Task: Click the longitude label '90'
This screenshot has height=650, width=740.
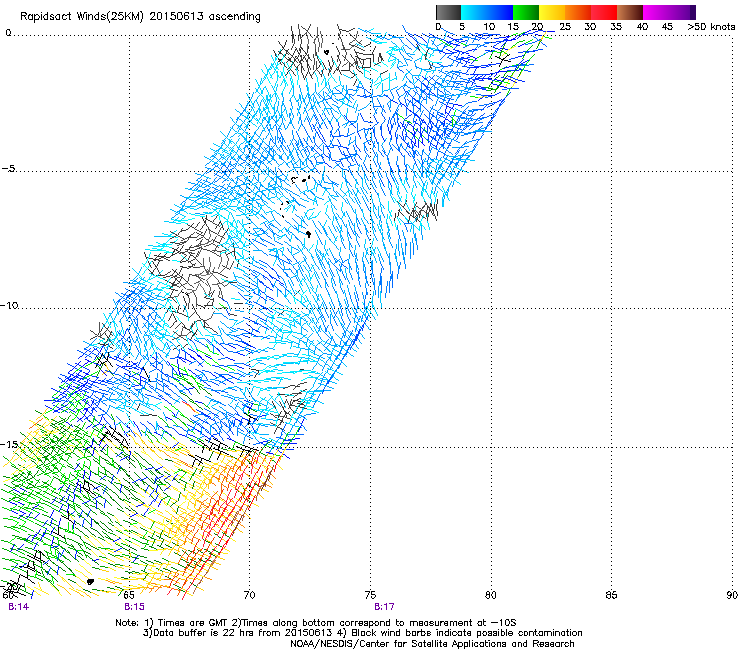Action: pyautogui.click(x=732, y=595)
